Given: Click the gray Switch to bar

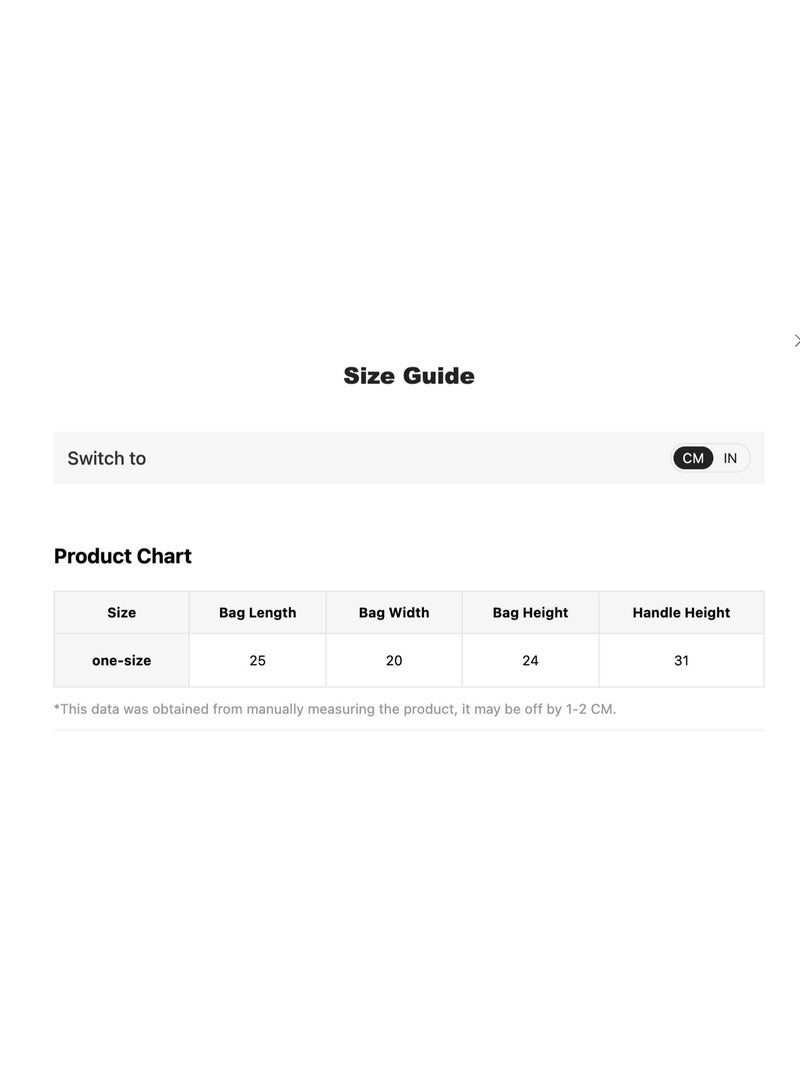Looking at the screenshot, I should [409, 458].
